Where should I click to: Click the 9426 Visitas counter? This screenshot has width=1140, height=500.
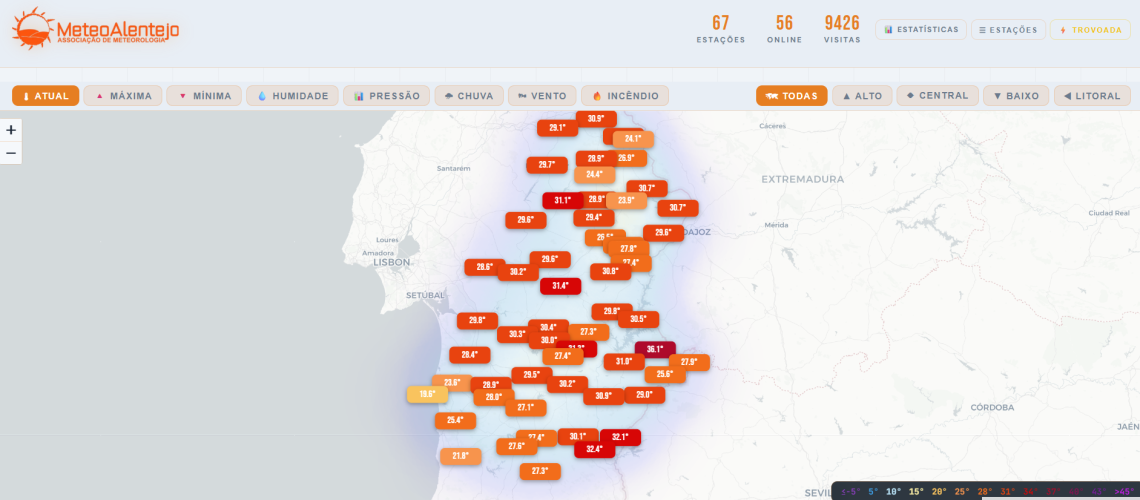[842, 29]
